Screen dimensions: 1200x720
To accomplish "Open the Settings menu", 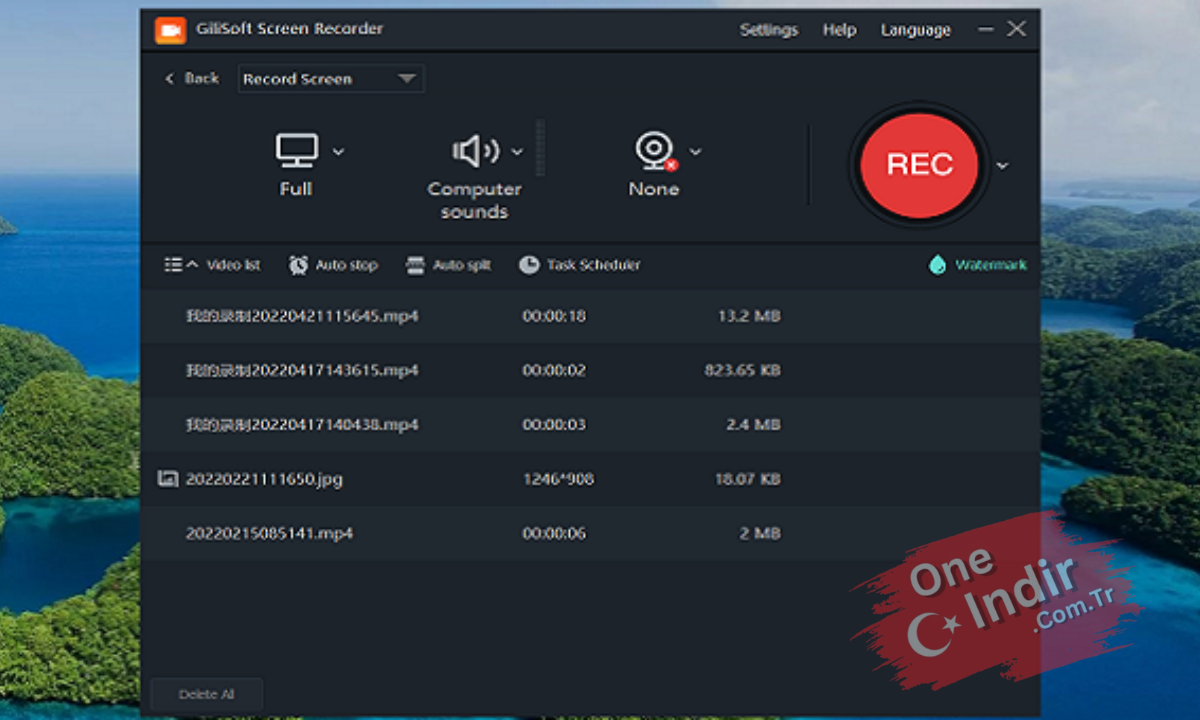I will (x=769, y=30).
